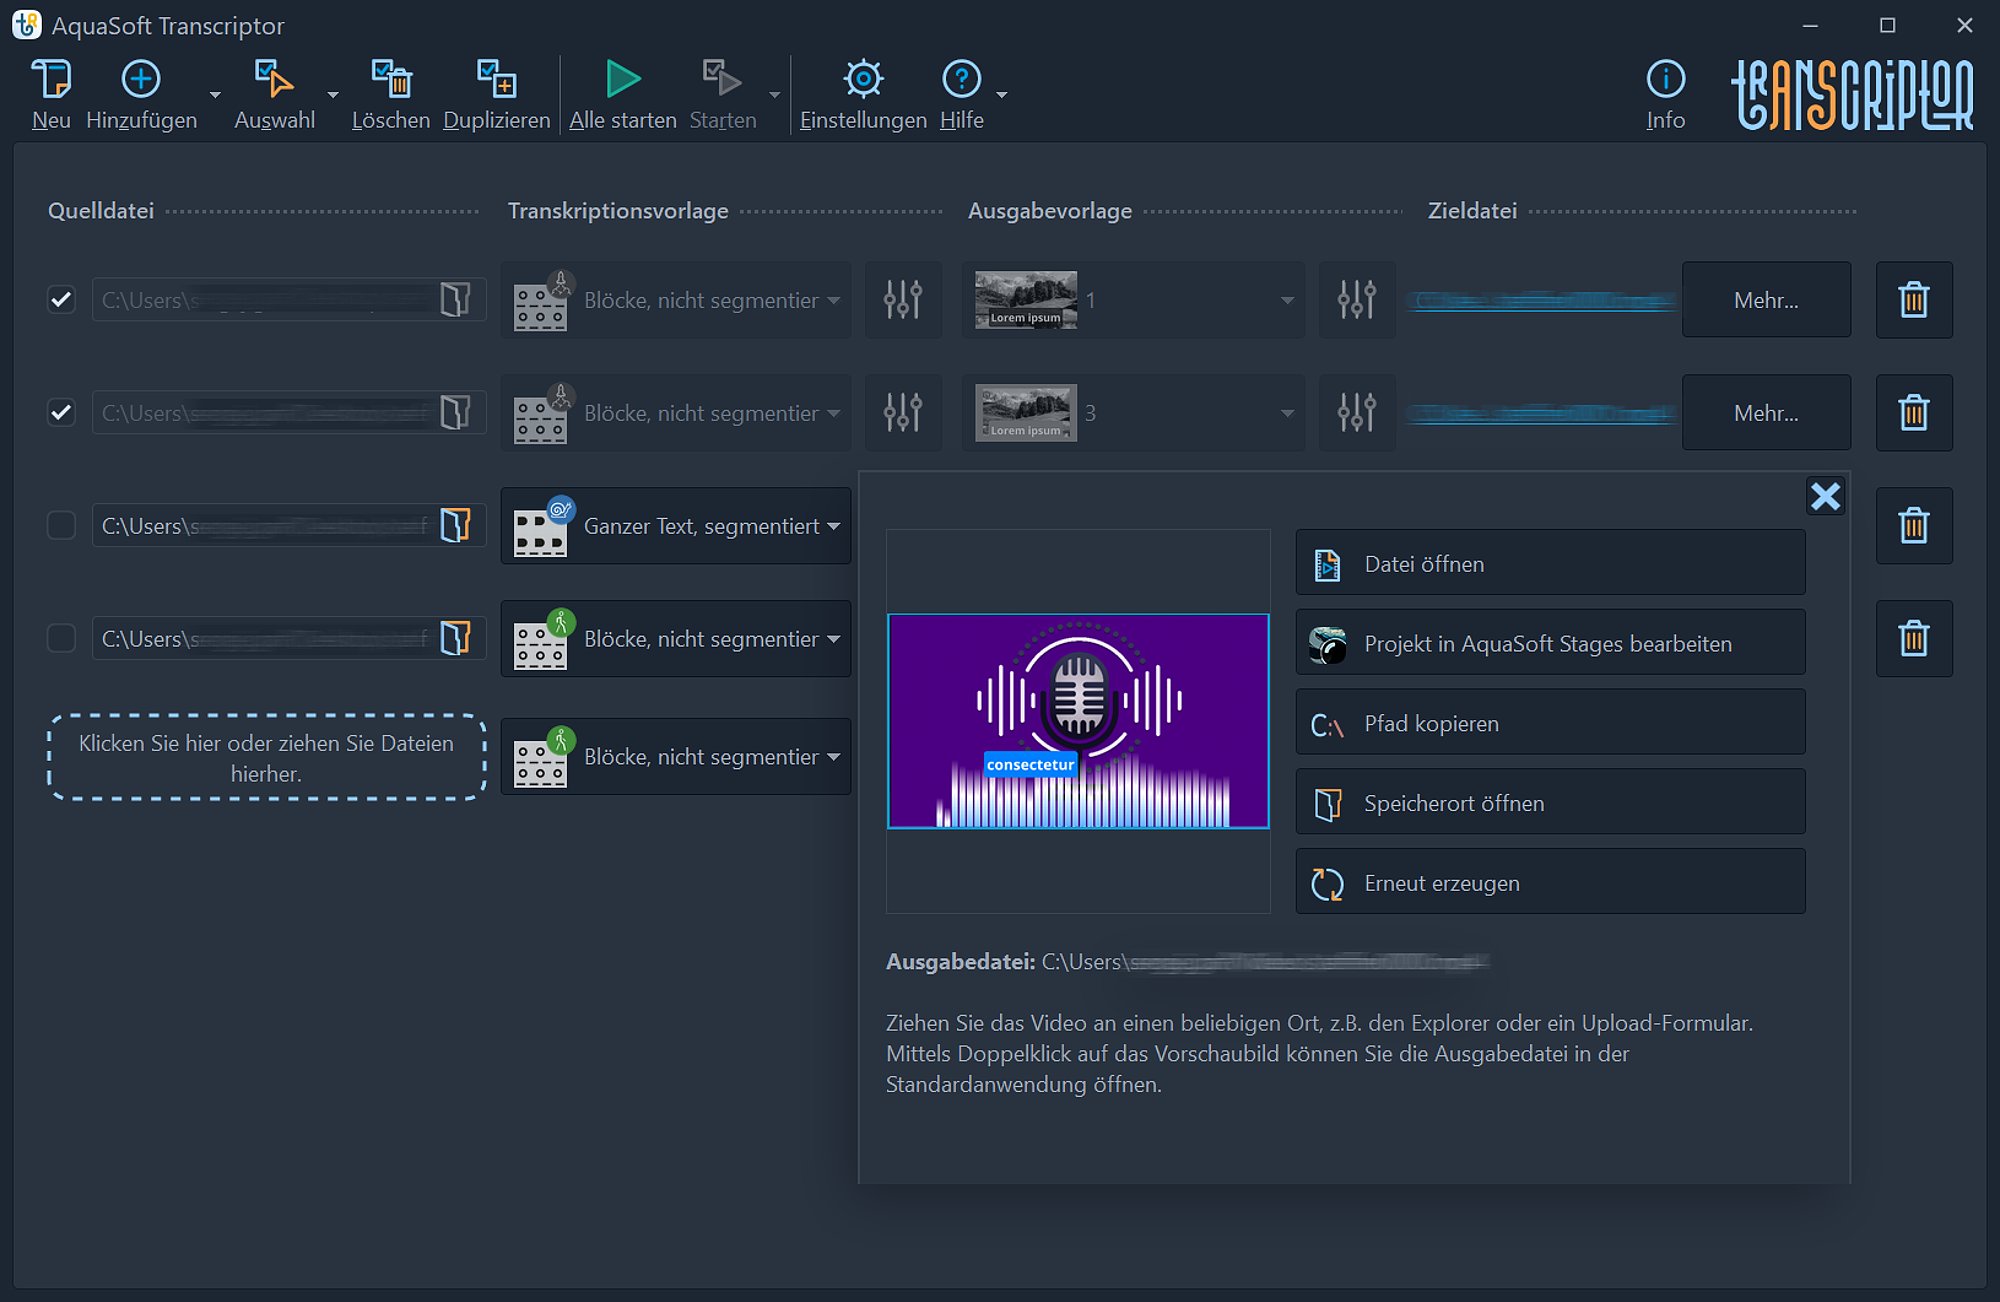
Task: Select Projekt in AquaSoft Stages bearbeiten
Action: (x=1550, y=643)
